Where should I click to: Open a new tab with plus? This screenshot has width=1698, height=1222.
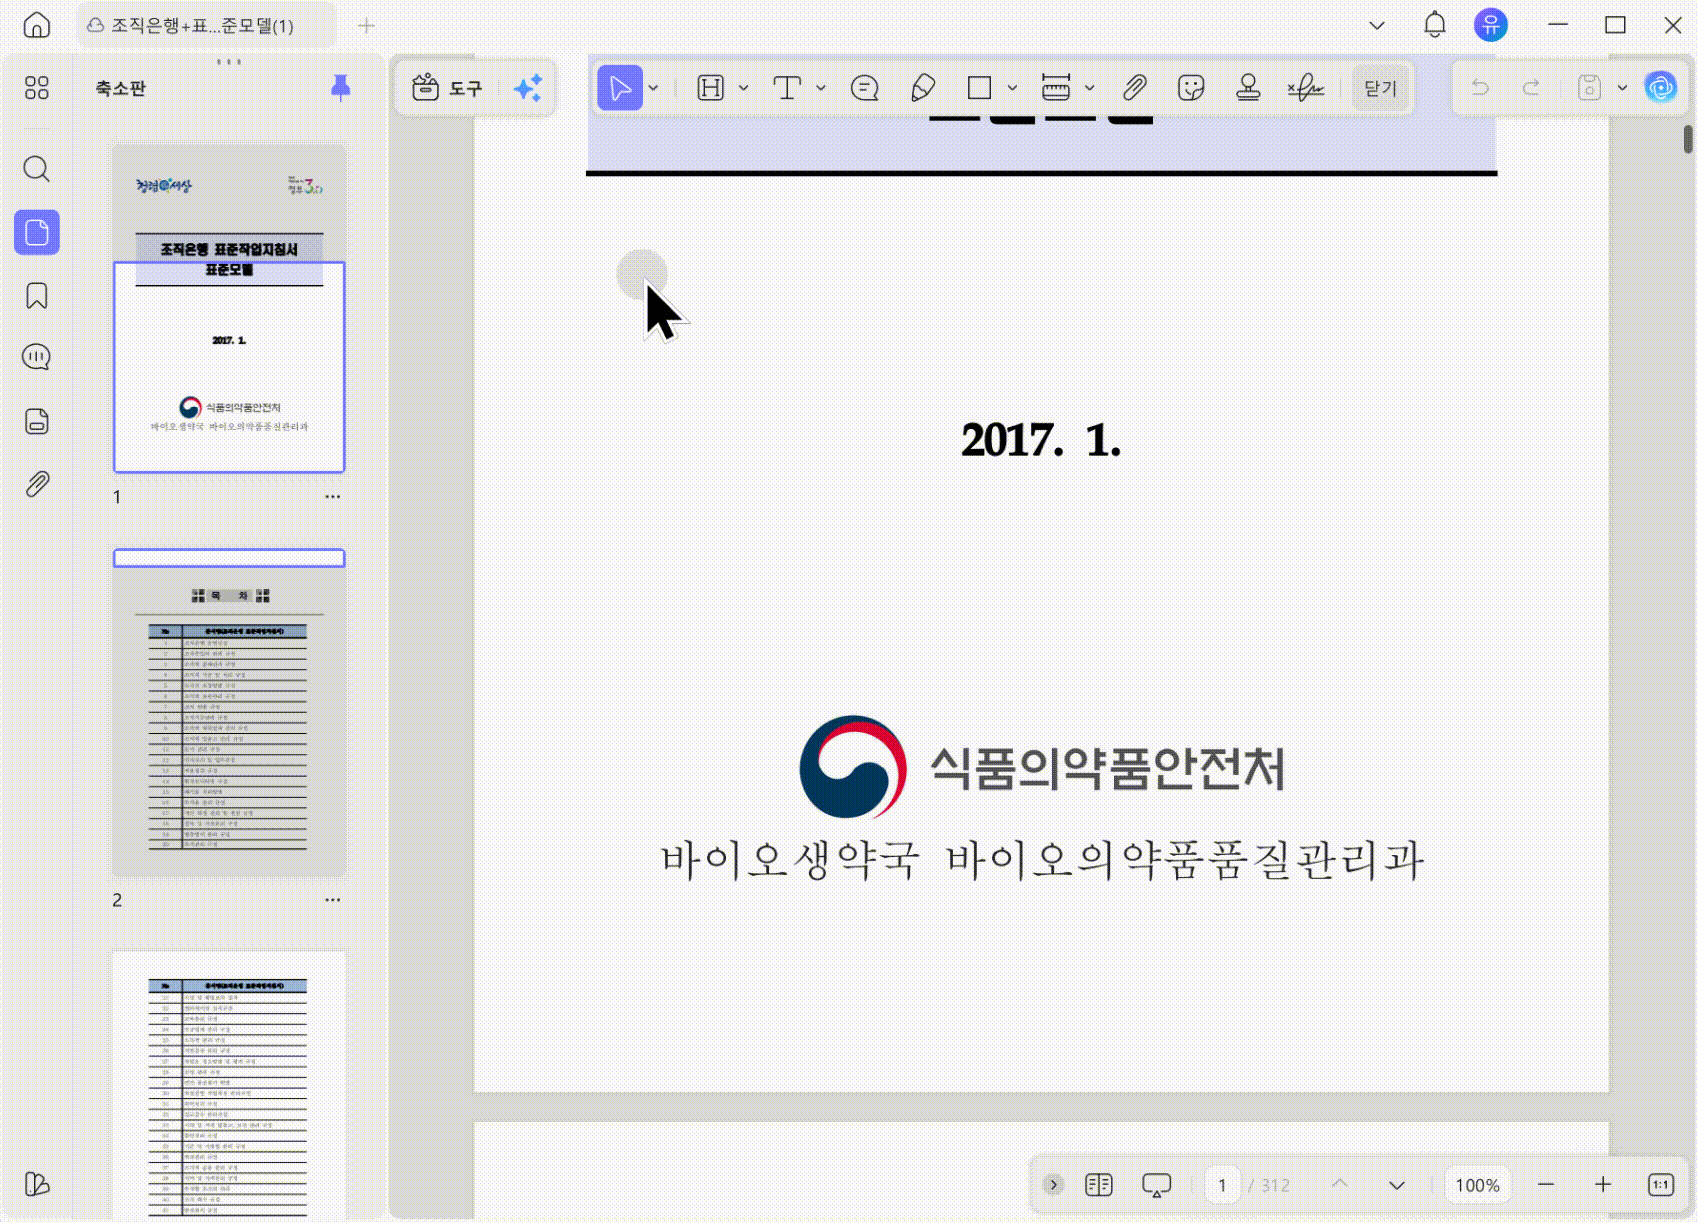pyautogui.click(x=366, y=26)
